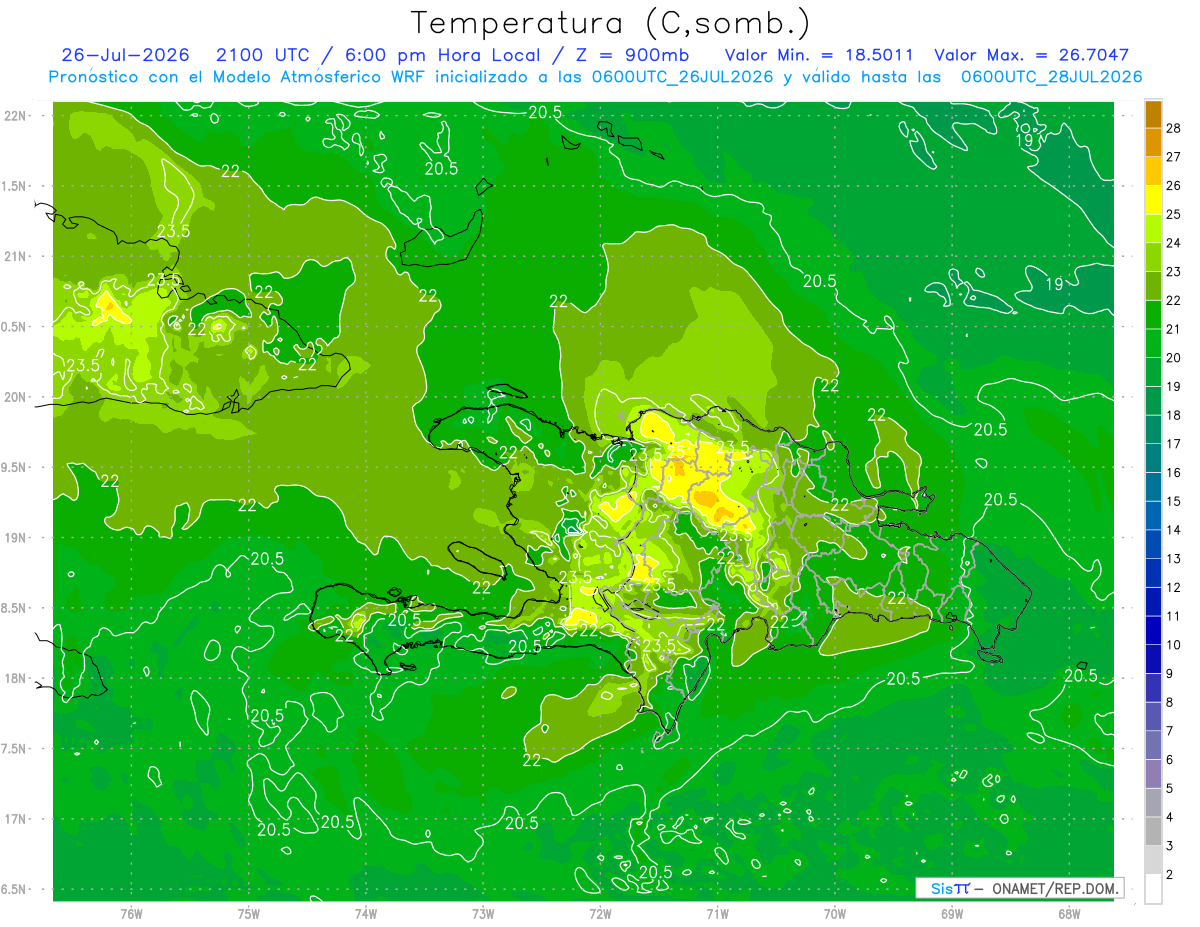1200x927 pixels.
Task: Click the "19N" latitude axis label
Action: click(14, 537)
